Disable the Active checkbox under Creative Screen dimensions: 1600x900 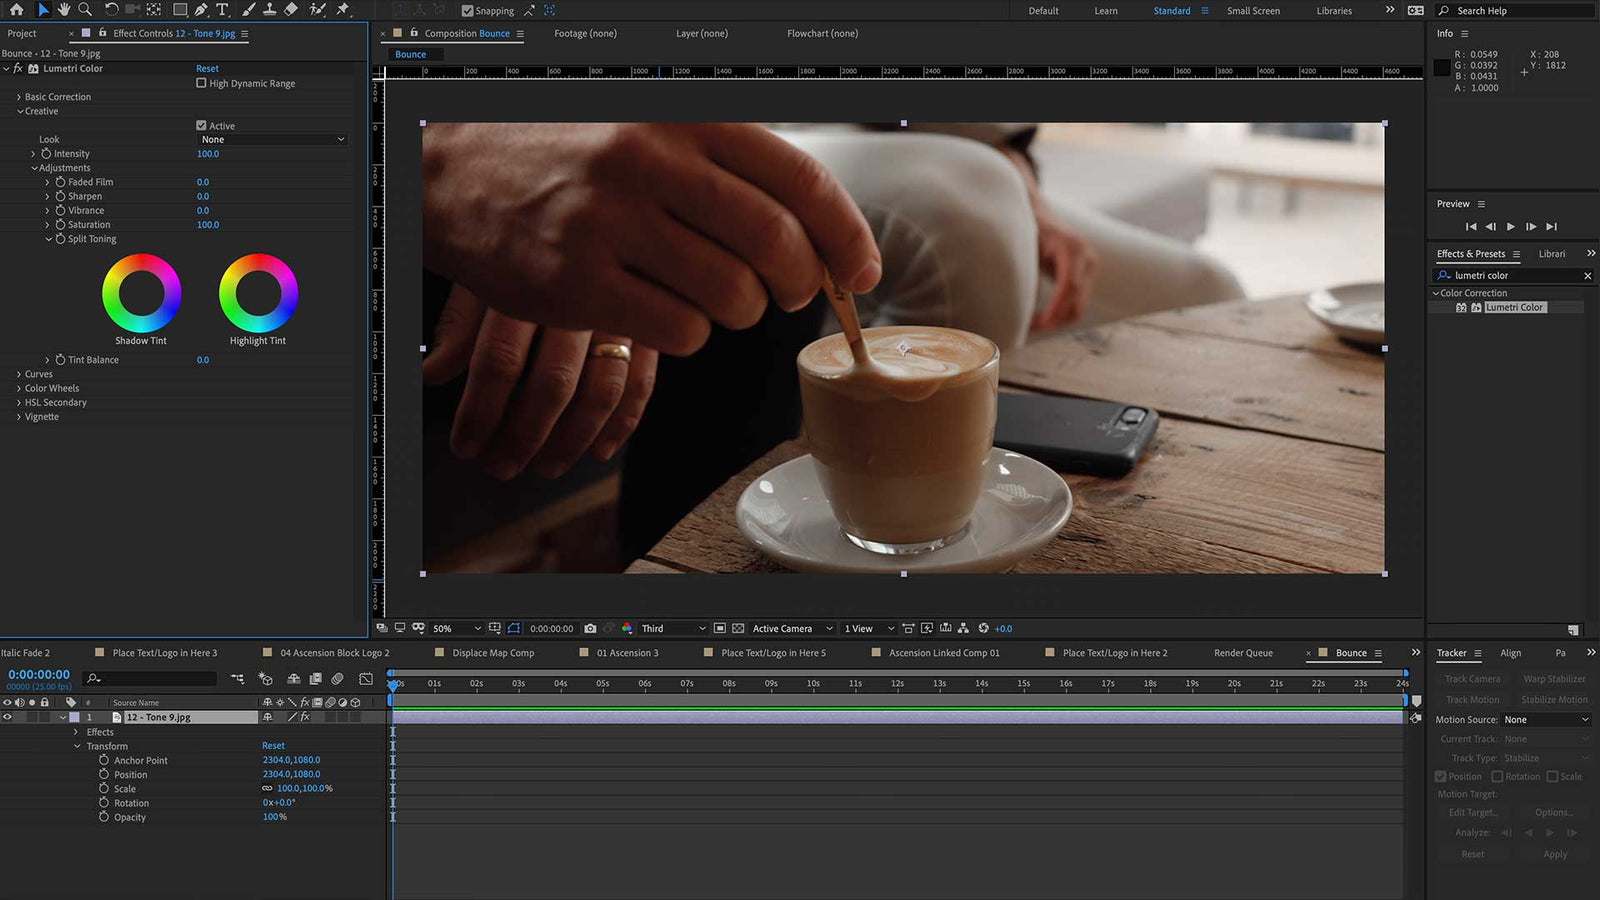click(x=201, y=125)
